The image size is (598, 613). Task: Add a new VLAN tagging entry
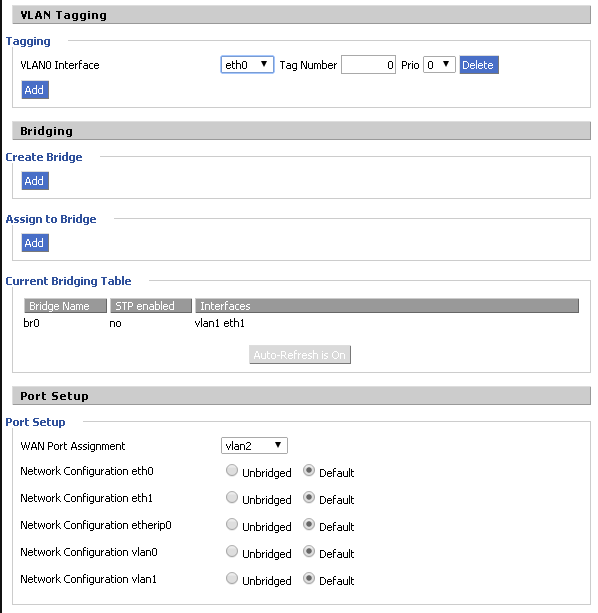35,90
